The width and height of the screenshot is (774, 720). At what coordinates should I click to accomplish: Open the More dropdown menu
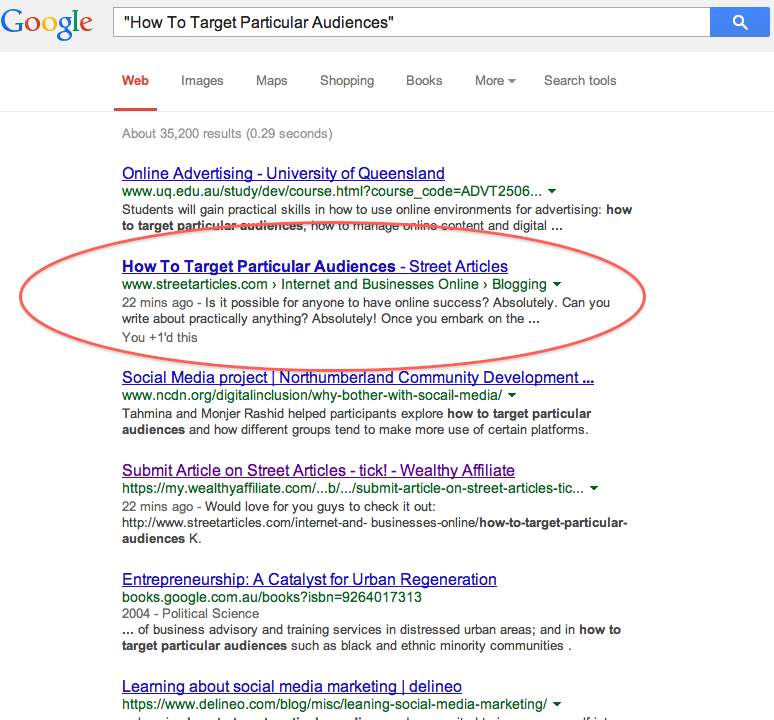[x=495, y=80]
